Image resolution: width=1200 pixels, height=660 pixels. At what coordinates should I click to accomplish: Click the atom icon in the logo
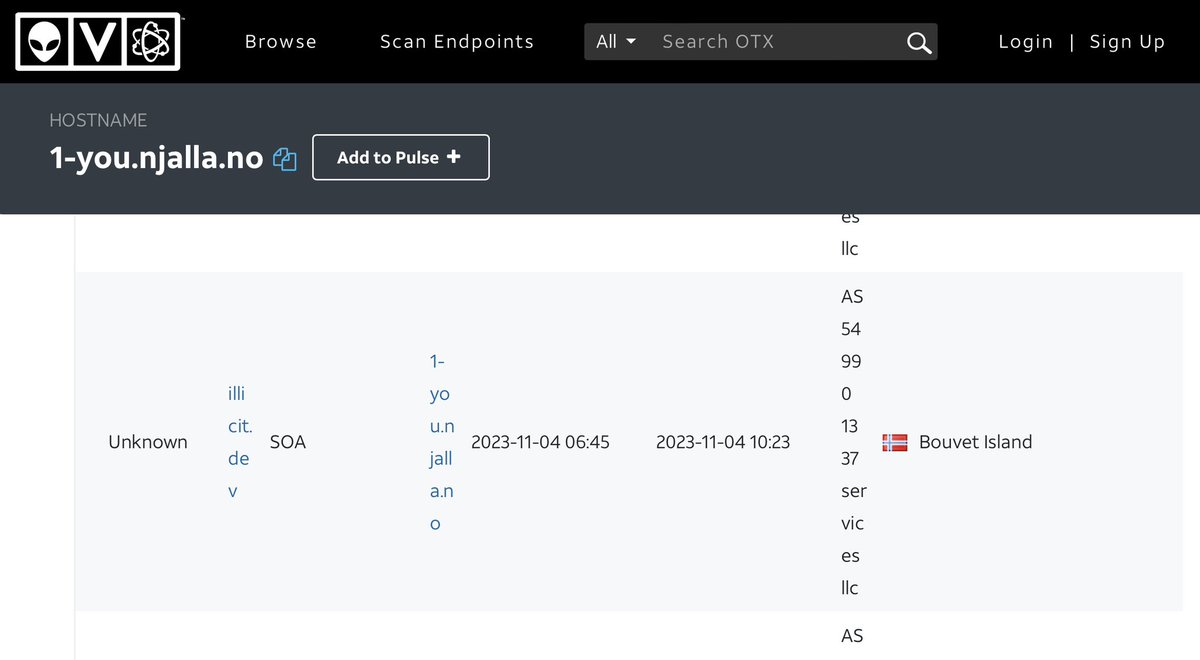click(x=151, y=42)
